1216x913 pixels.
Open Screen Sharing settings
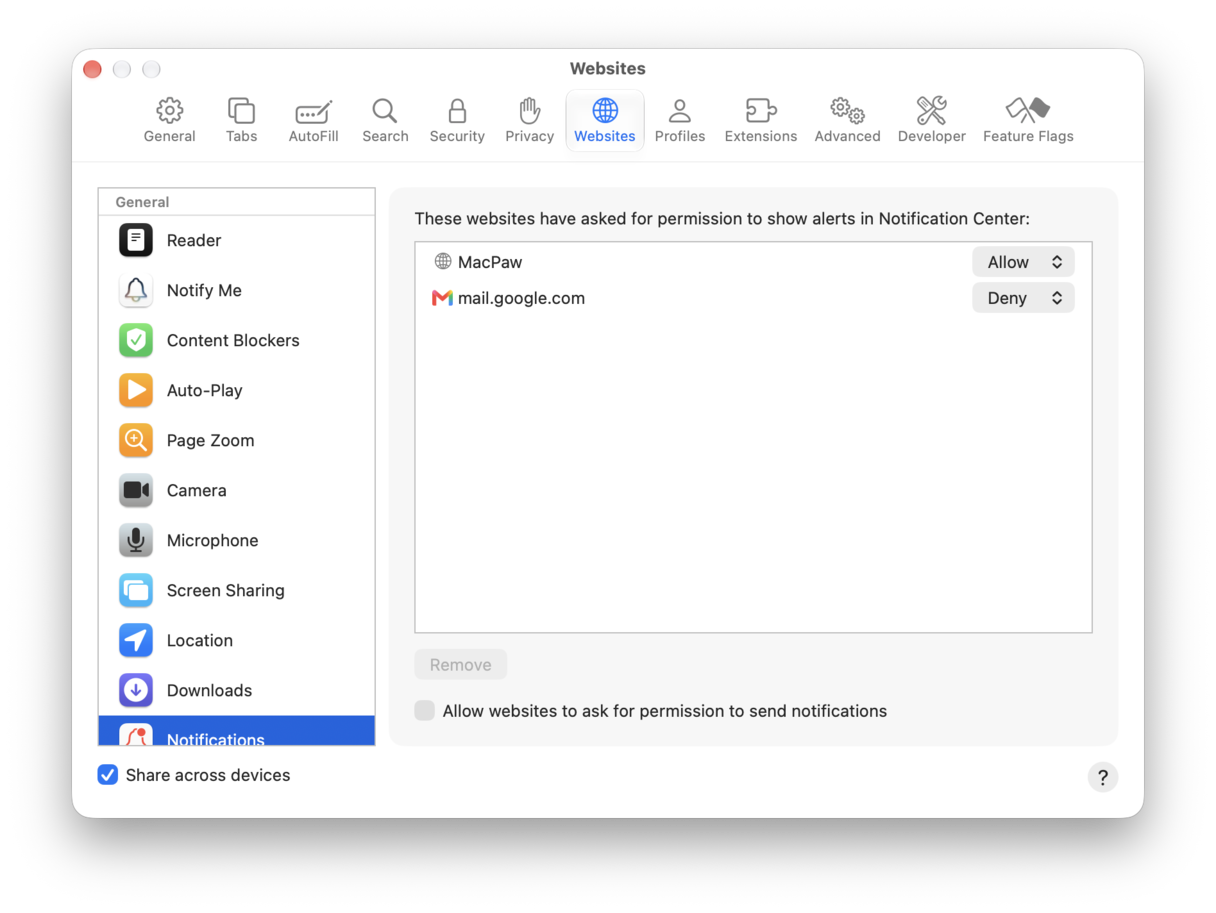tap(237, 590)
